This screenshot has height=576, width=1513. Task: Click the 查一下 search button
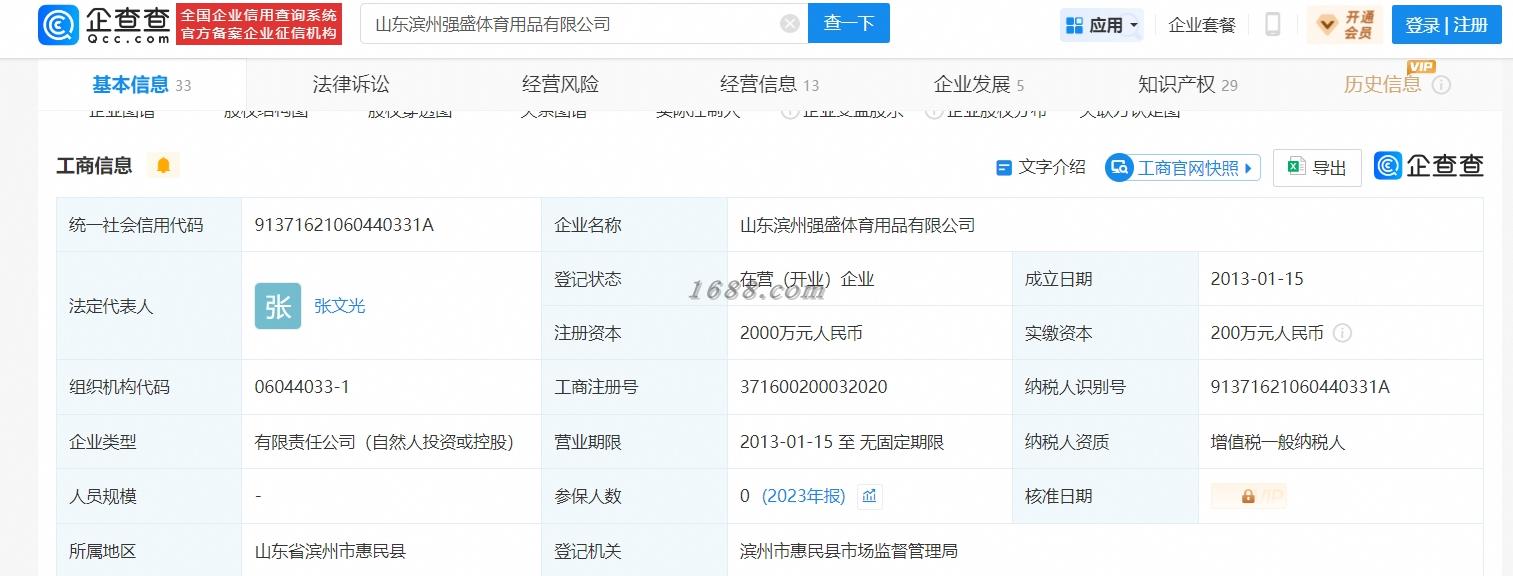pos(849,24)
